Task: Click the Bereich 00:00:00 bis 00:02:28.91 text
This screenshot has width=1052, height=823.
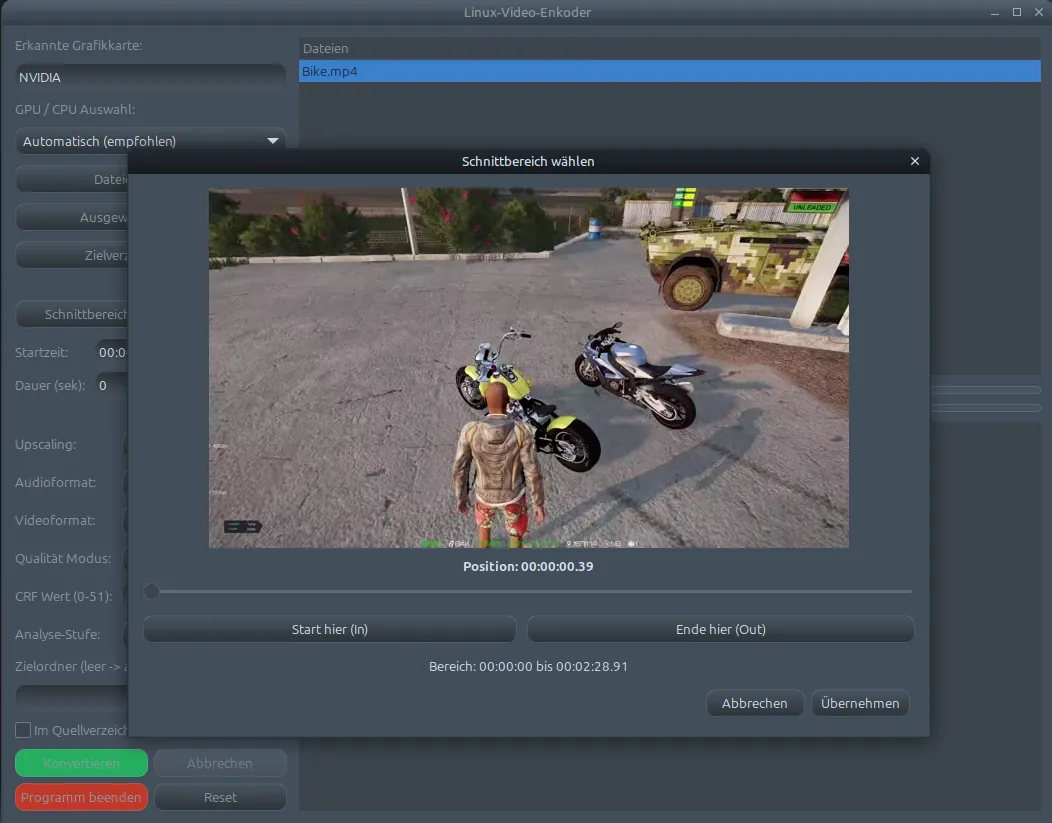Action: point(528,666)
